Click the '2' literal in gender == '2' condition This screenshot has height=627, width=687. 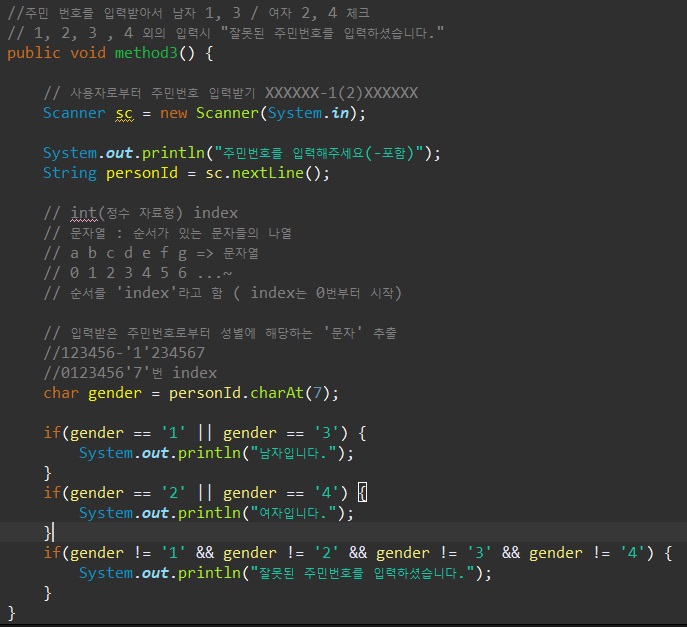[x=174, y=493]
